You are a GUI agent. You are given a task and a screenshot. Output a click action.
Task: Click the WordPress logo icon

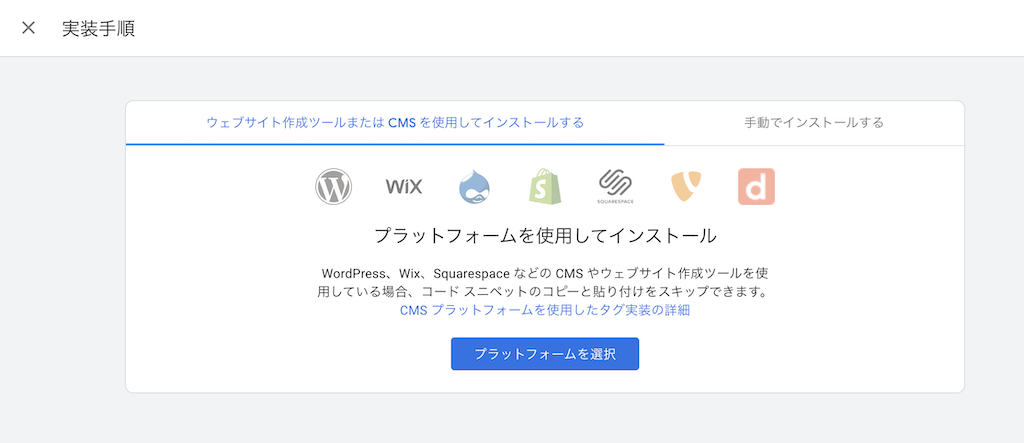coord(333,187)
